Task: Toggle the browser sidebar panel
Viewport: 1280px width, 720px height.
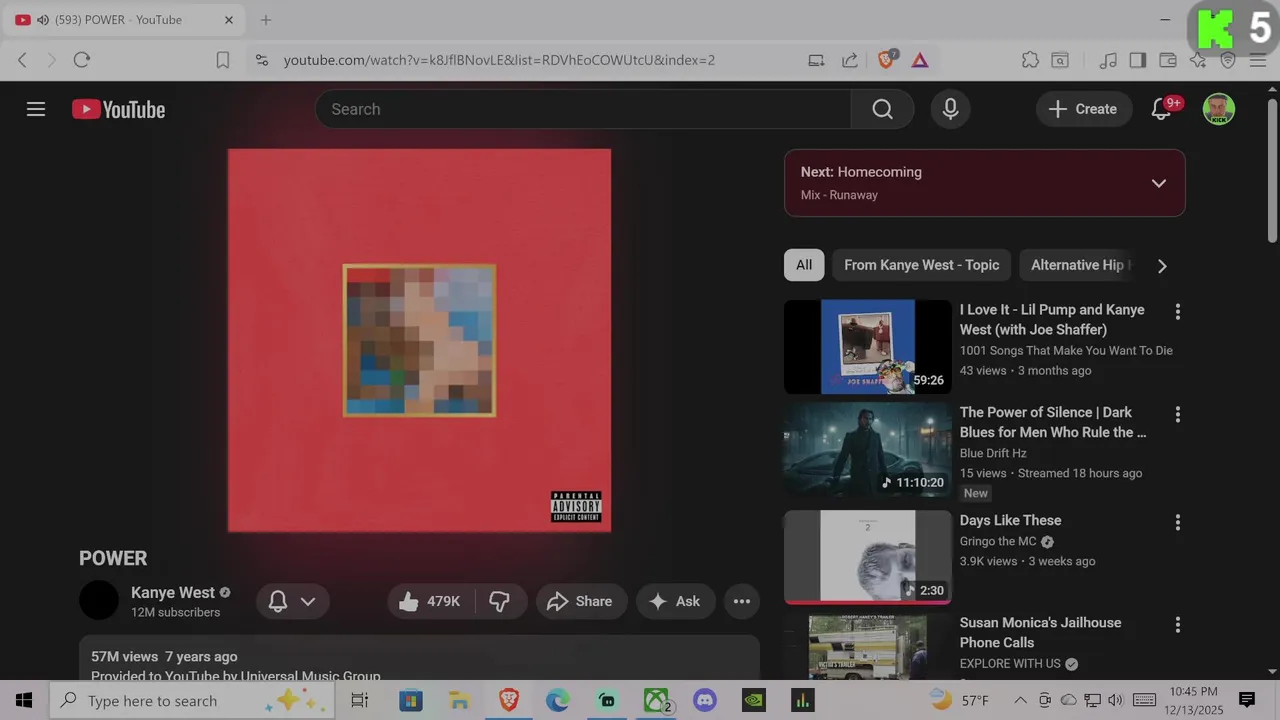Action: coord(1137,60)
